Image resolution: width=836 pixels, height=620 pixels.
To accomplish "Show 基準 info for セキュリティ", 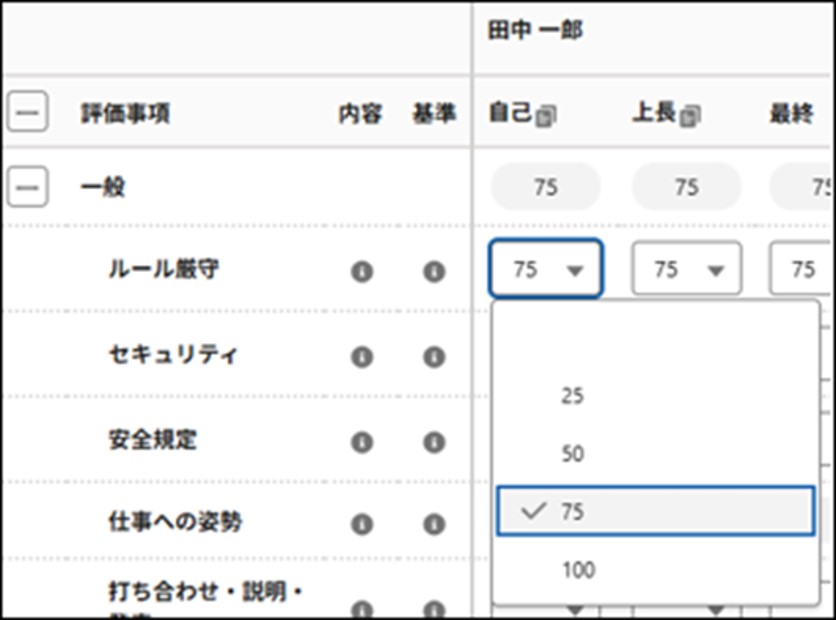I will [434, 357].
